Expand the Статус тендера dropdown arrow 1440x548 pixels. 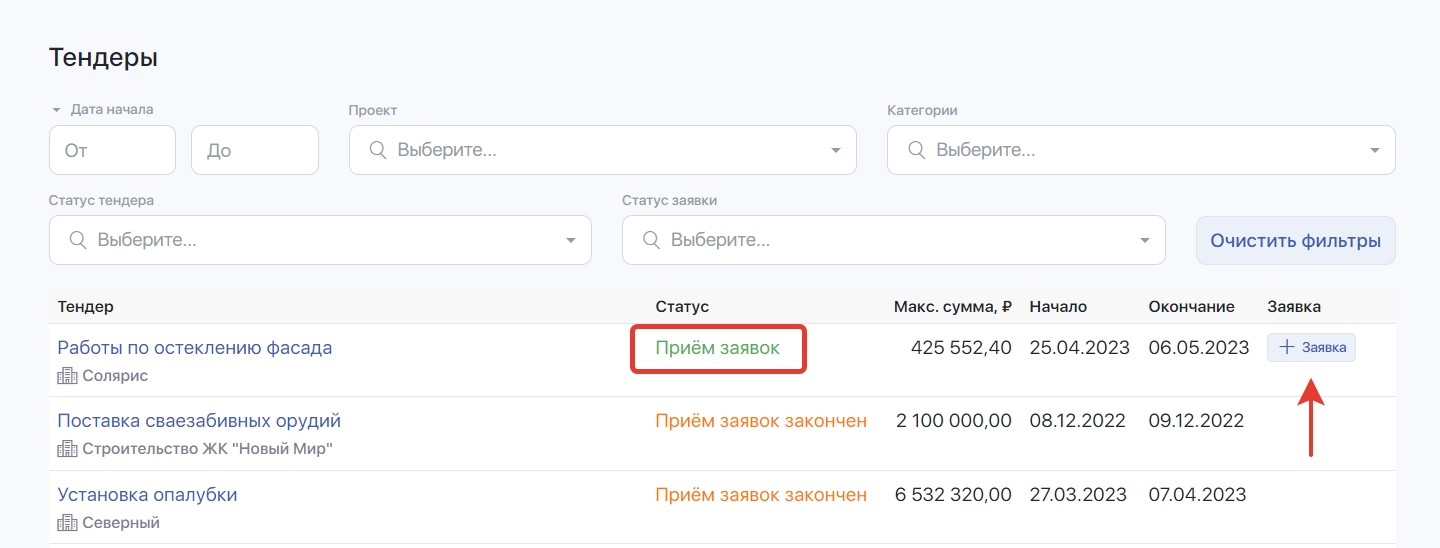[x=571, y=241]
